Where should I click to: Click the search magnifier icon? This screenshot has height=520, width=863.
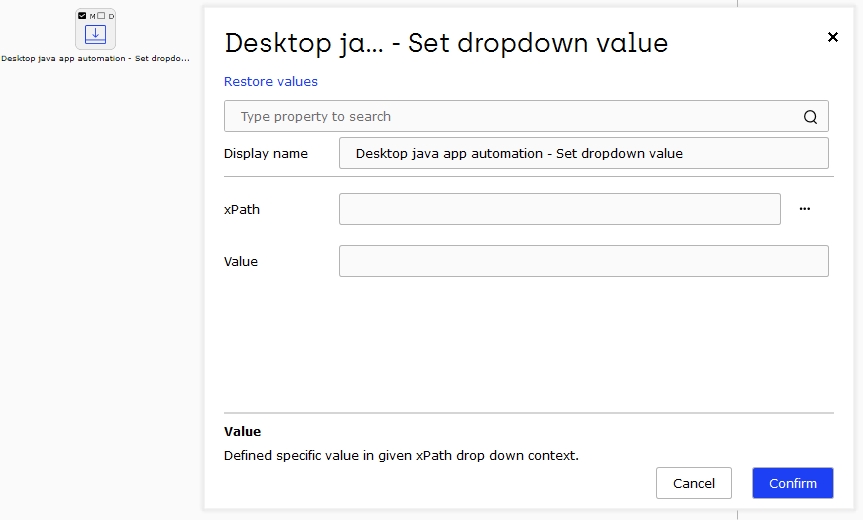tap(810, 117)
